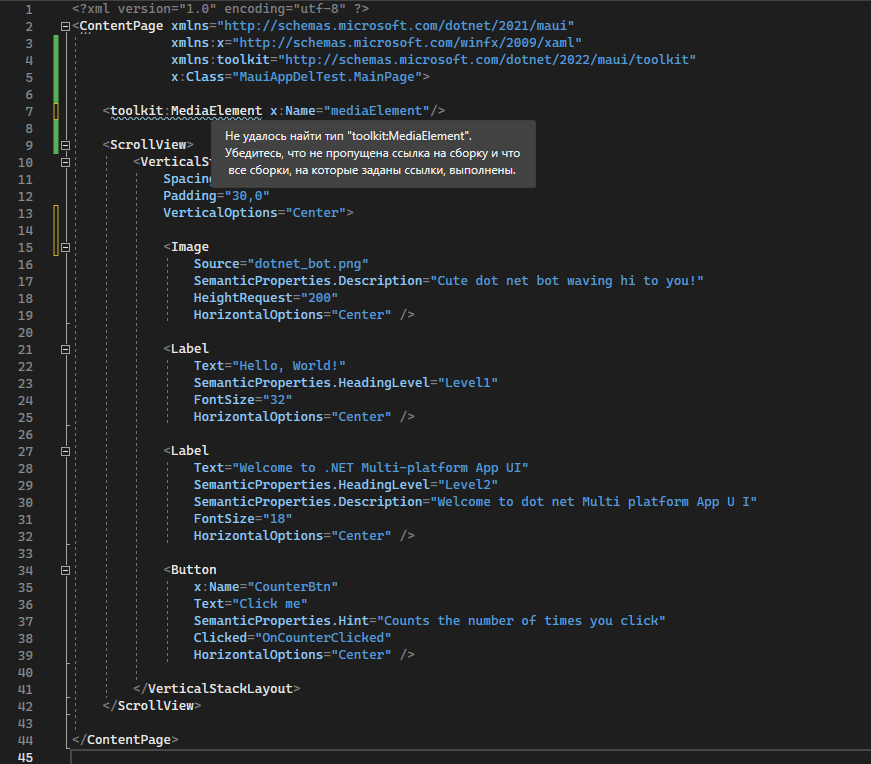Collapse the Image element fold marker

coord(65,247)
